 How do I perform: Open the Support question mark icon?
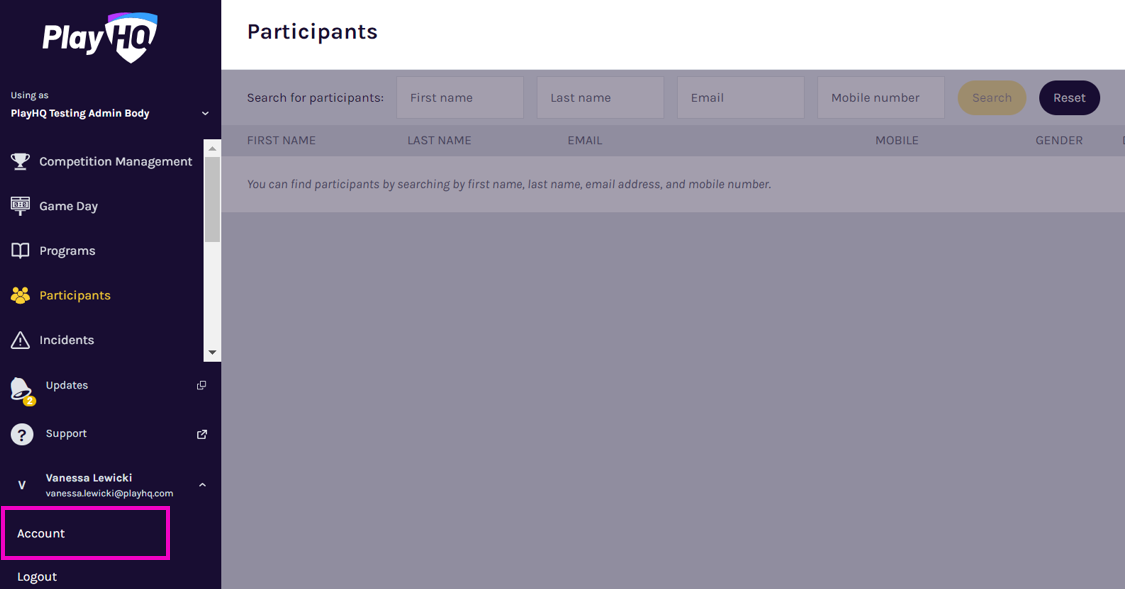[x=22, y=434]
